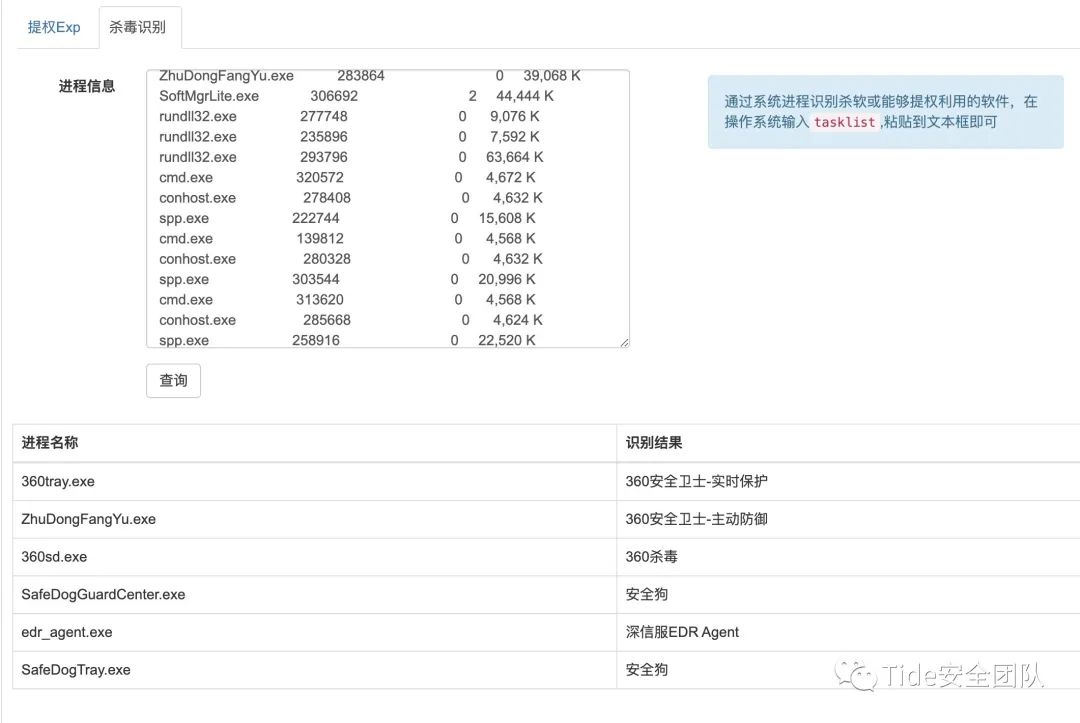1080x723 pixels.
Task: Click 安全狗 result for SafeDogGuardCenter.exe
Action: tap(849, 594)
